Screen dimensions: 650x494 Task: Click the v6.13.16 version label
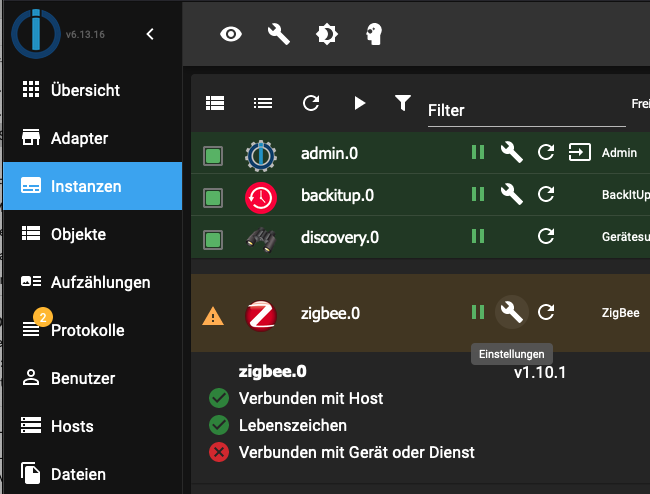point(85,34)
